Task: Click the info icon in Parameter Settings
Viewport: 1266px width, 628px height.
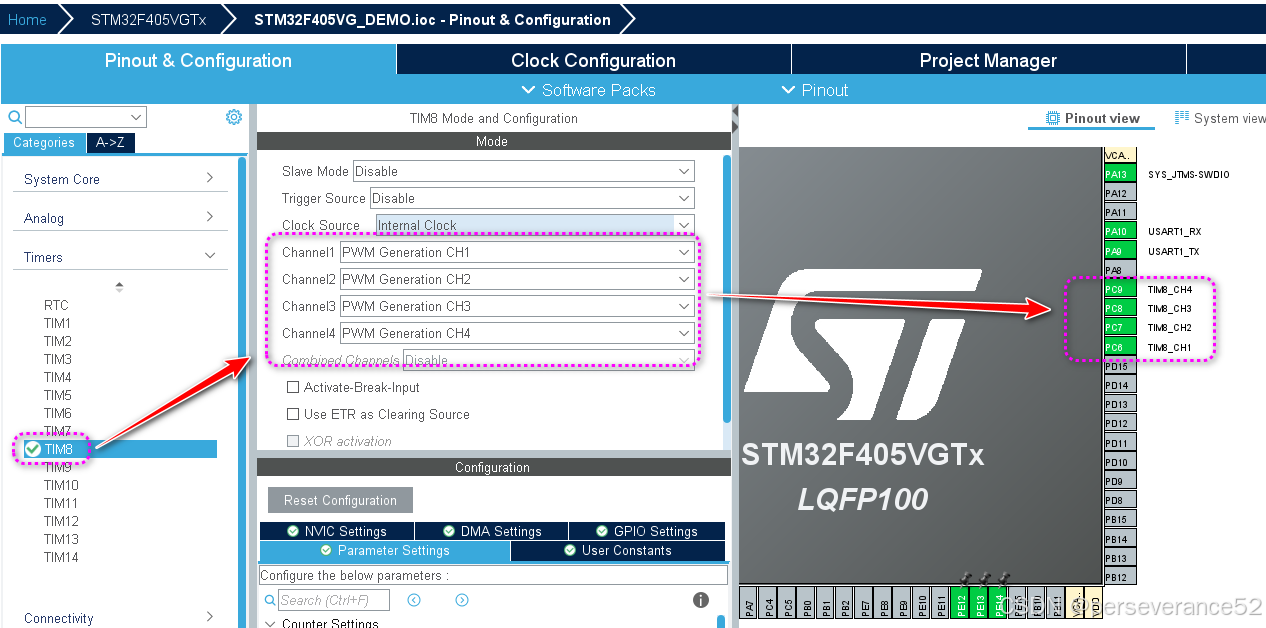Action: tap(701, 600)
